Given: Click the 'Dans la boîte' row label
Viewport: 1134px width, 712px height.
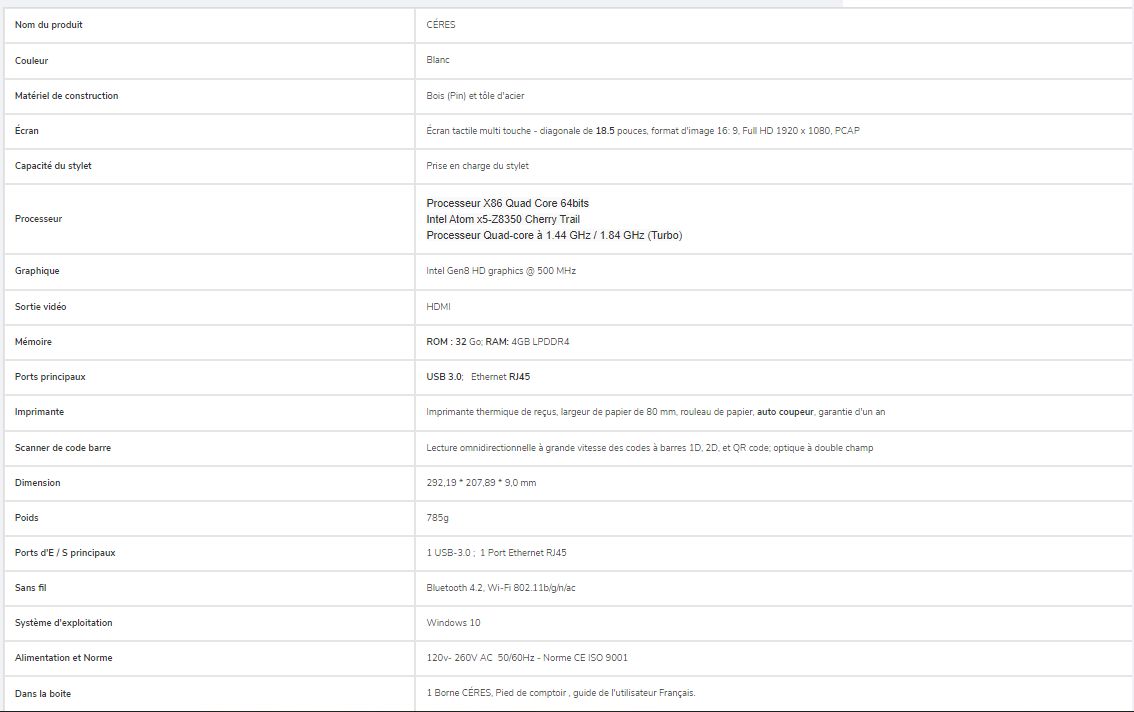Looking at the screenshot, I should click(43, 693).
